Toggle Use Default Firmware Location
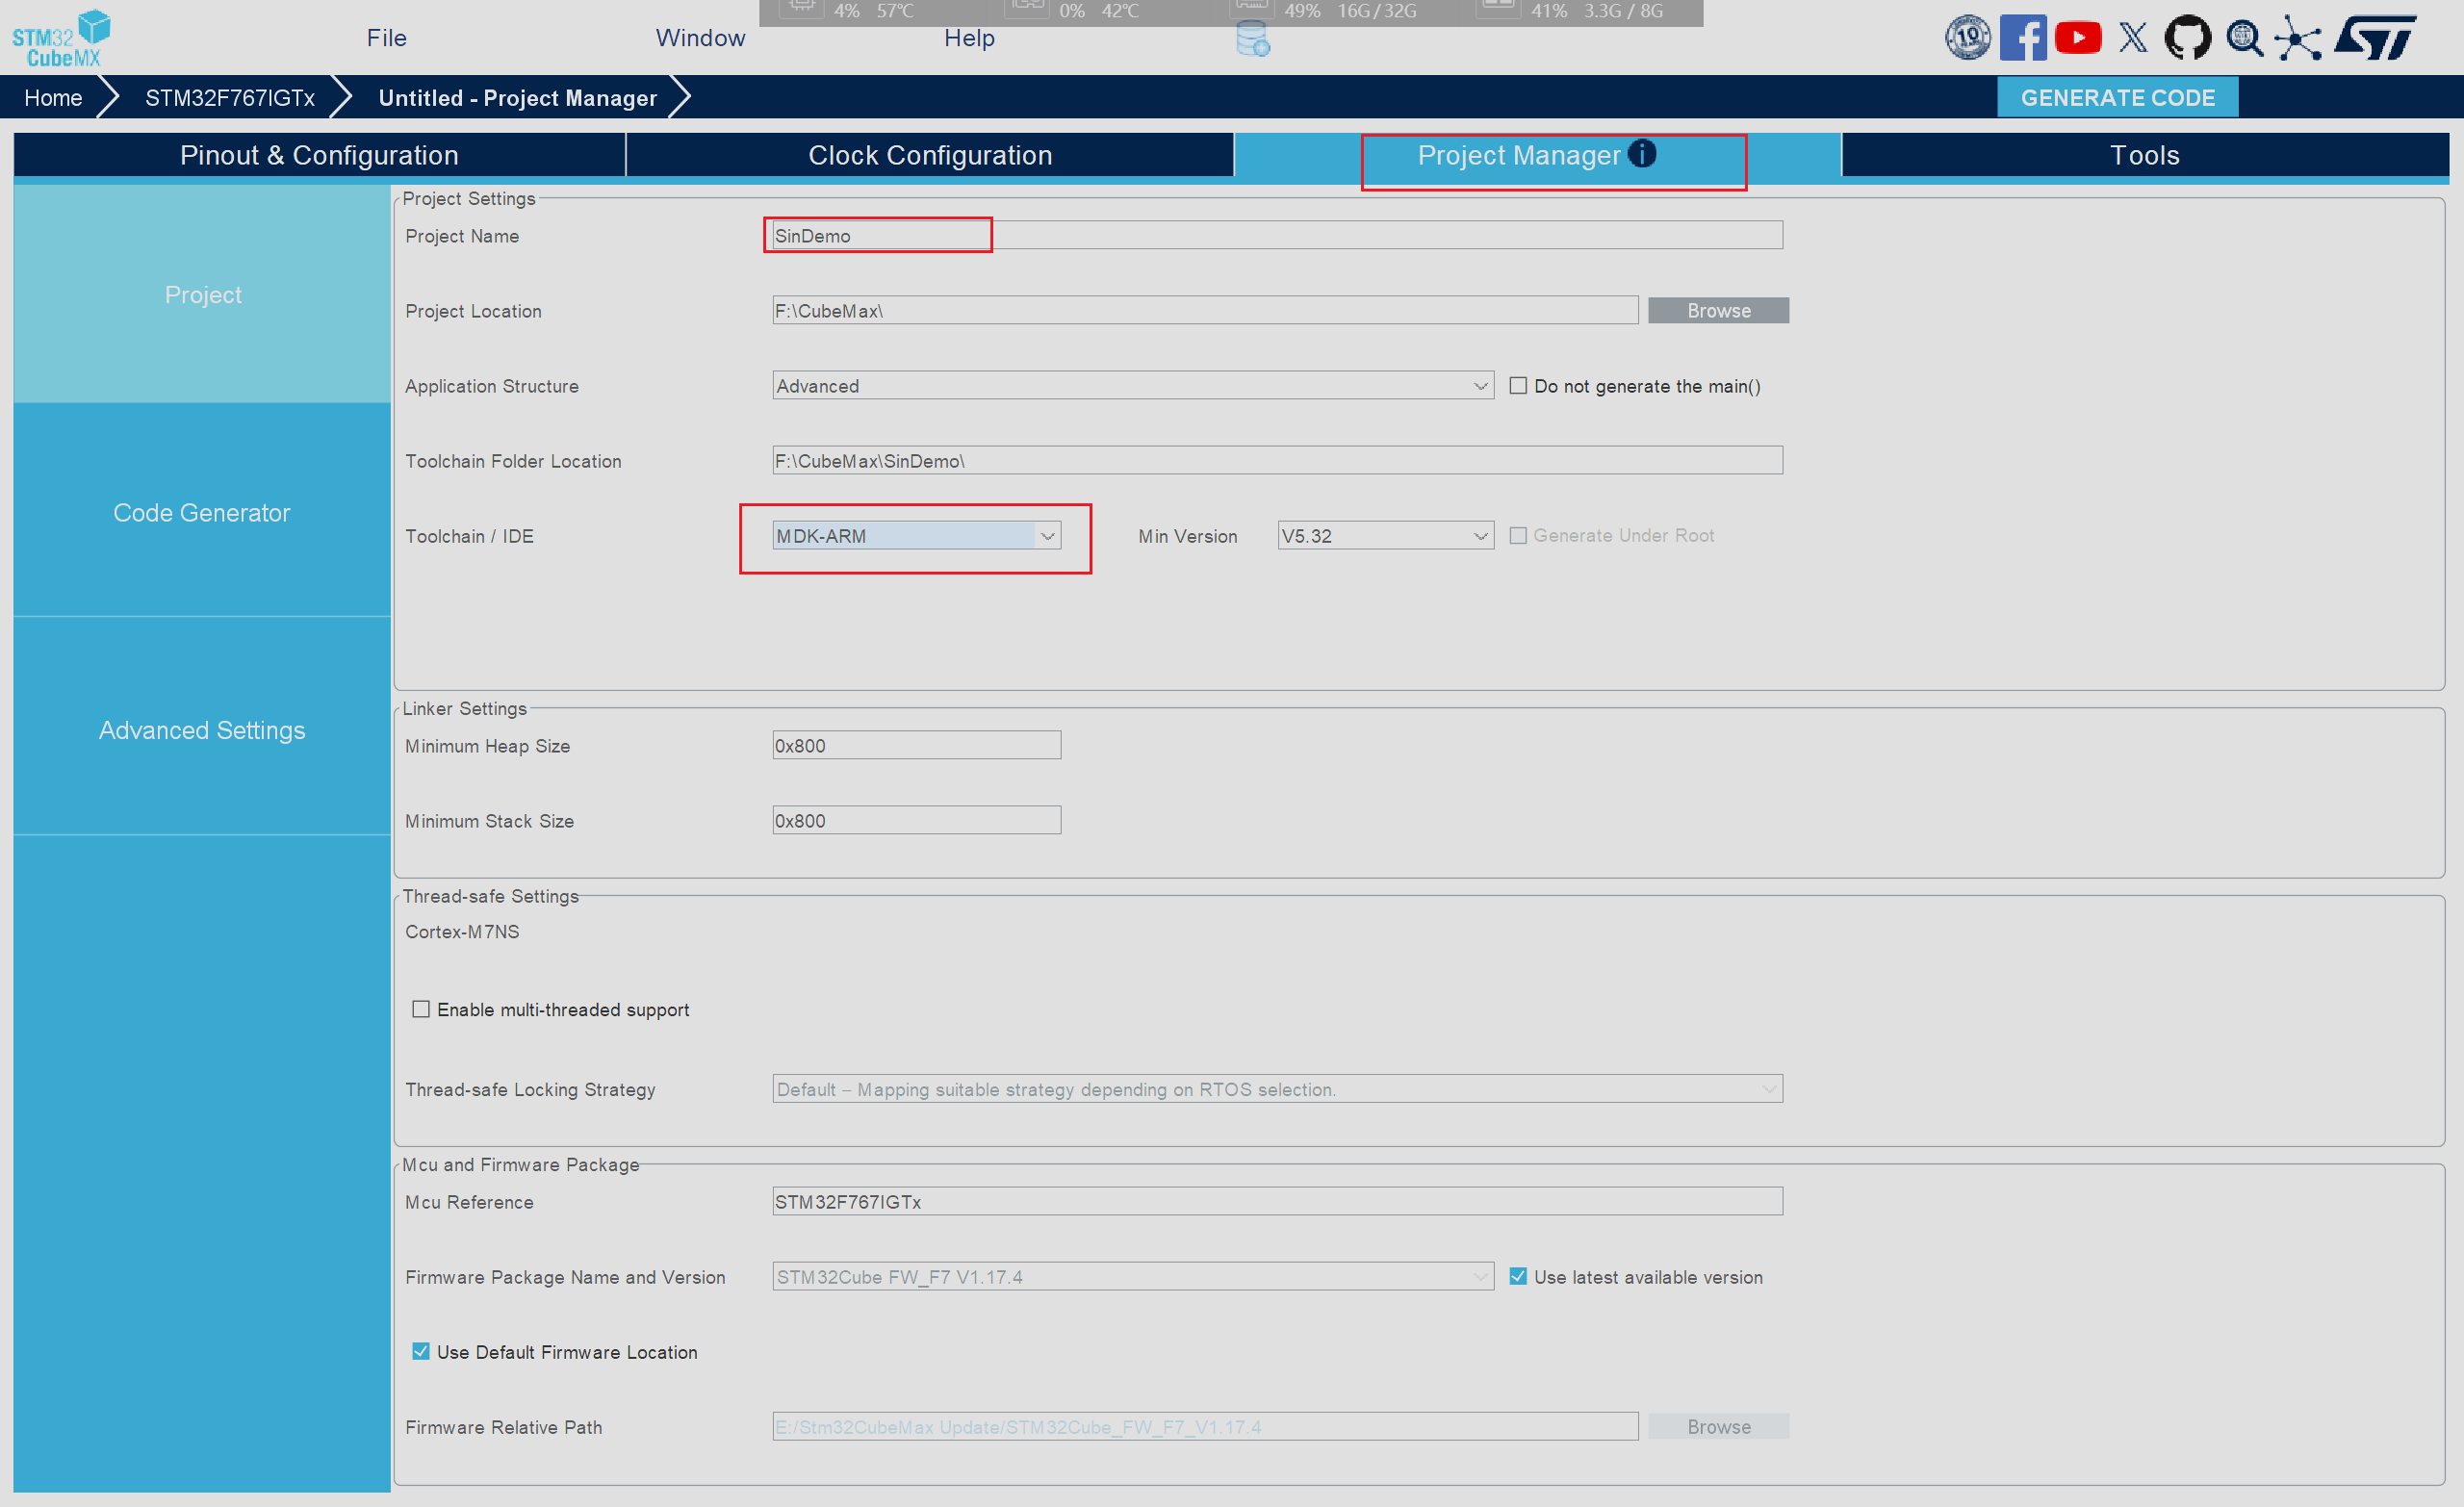The image size is (2464, 1507). point(421,1351)
